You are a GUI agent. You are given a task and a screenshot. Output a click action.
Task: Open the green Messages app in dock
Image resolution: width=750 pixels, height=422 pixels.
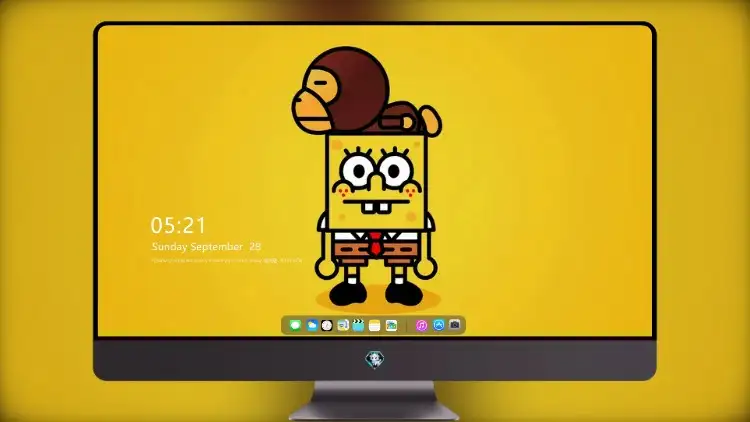(295, 325)
